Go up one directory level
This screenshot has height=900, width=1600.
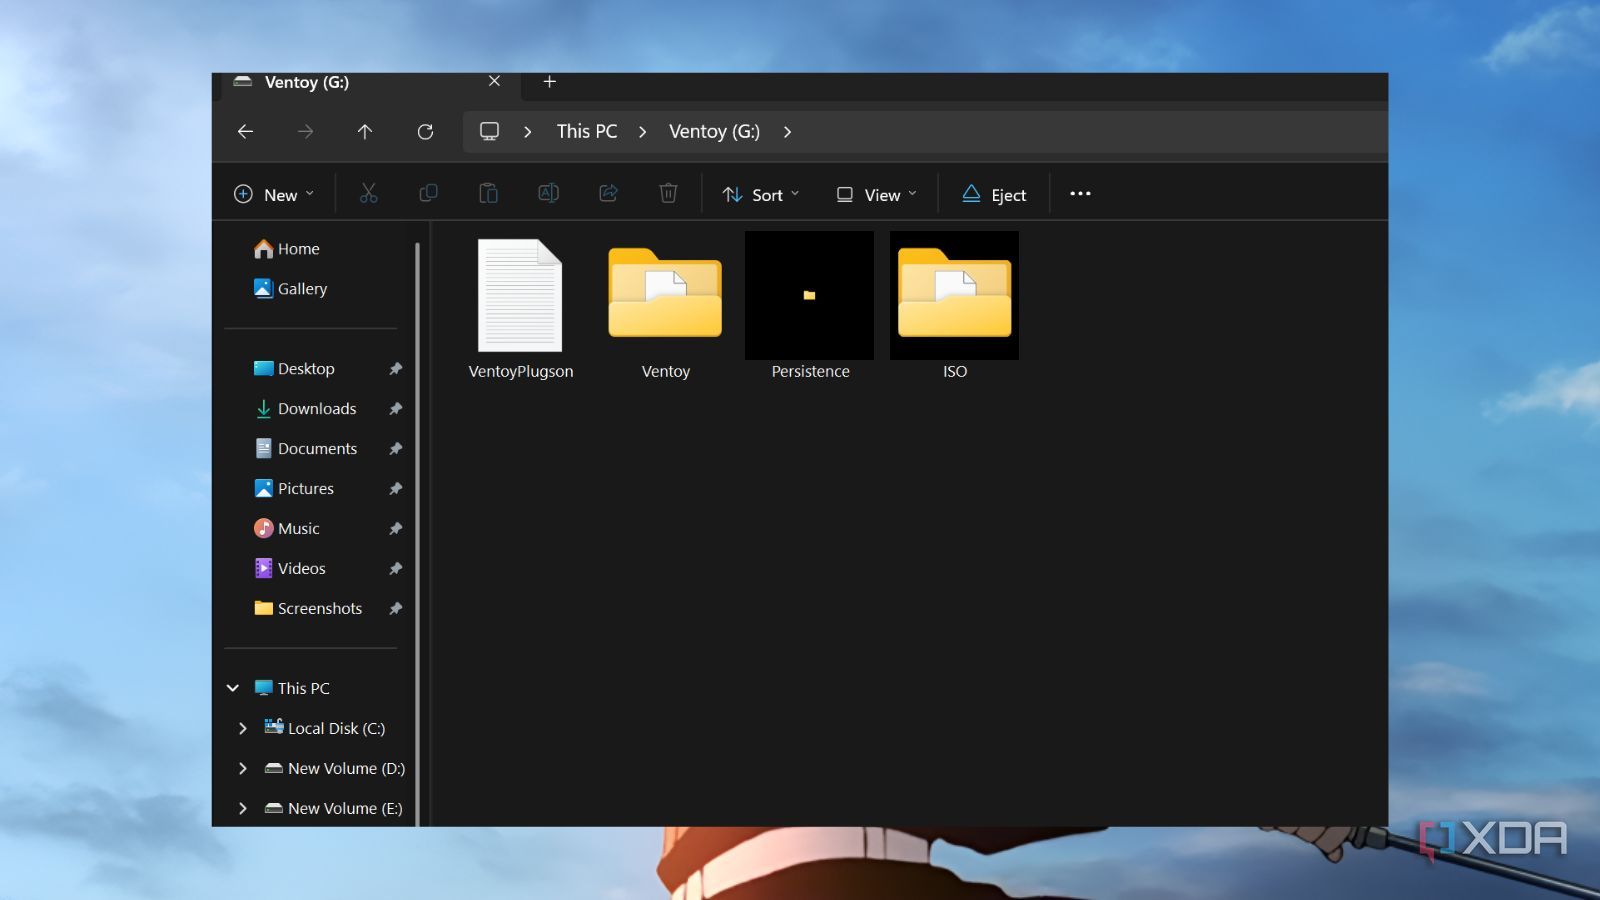pos(365,132)
